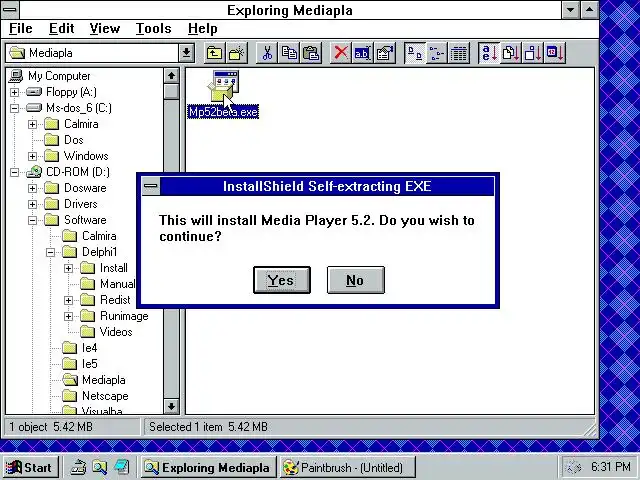The width and height of the screenshot is (640, 480).
Task: Click tree scrollbar up arrow
Action: tap(171, 76)
